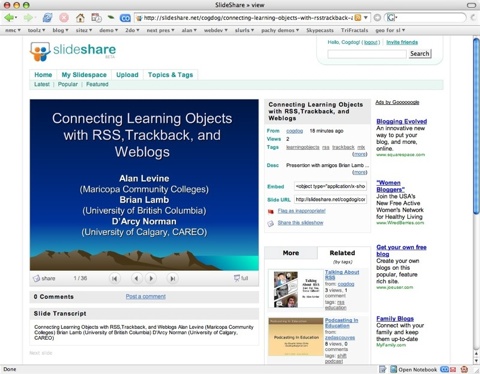Reload the page with the refresh icon
Image resolution: width=480 pixels, height=374 pixels.
[x=47, y=17]
